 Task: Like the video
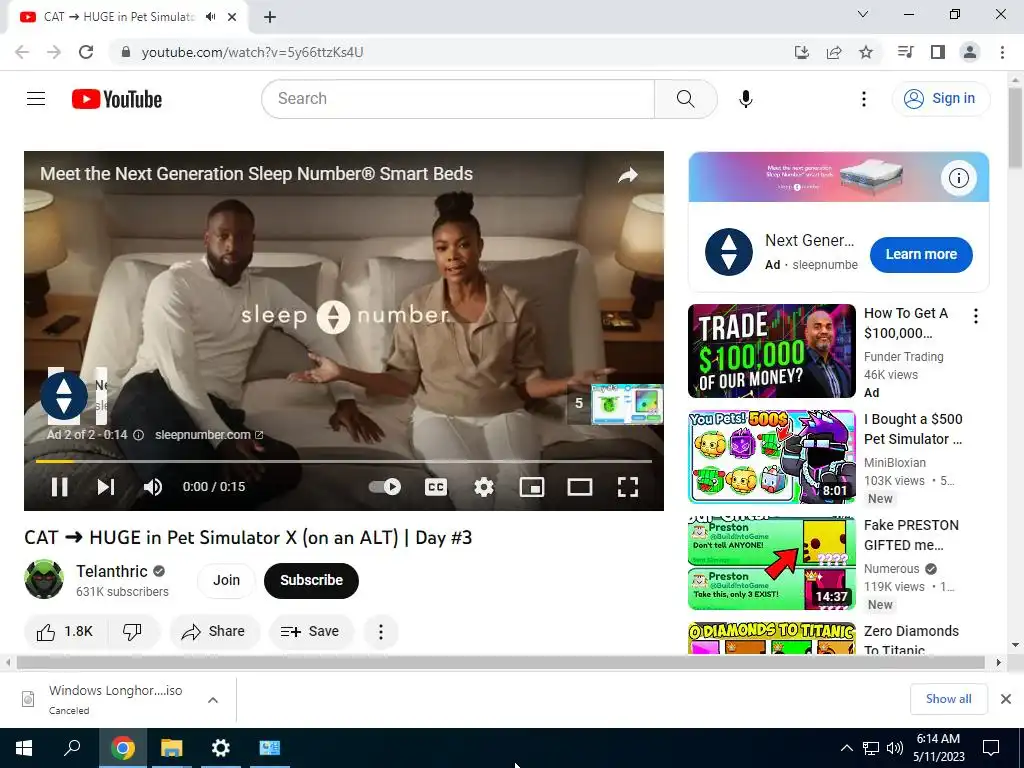pos(65,632)
